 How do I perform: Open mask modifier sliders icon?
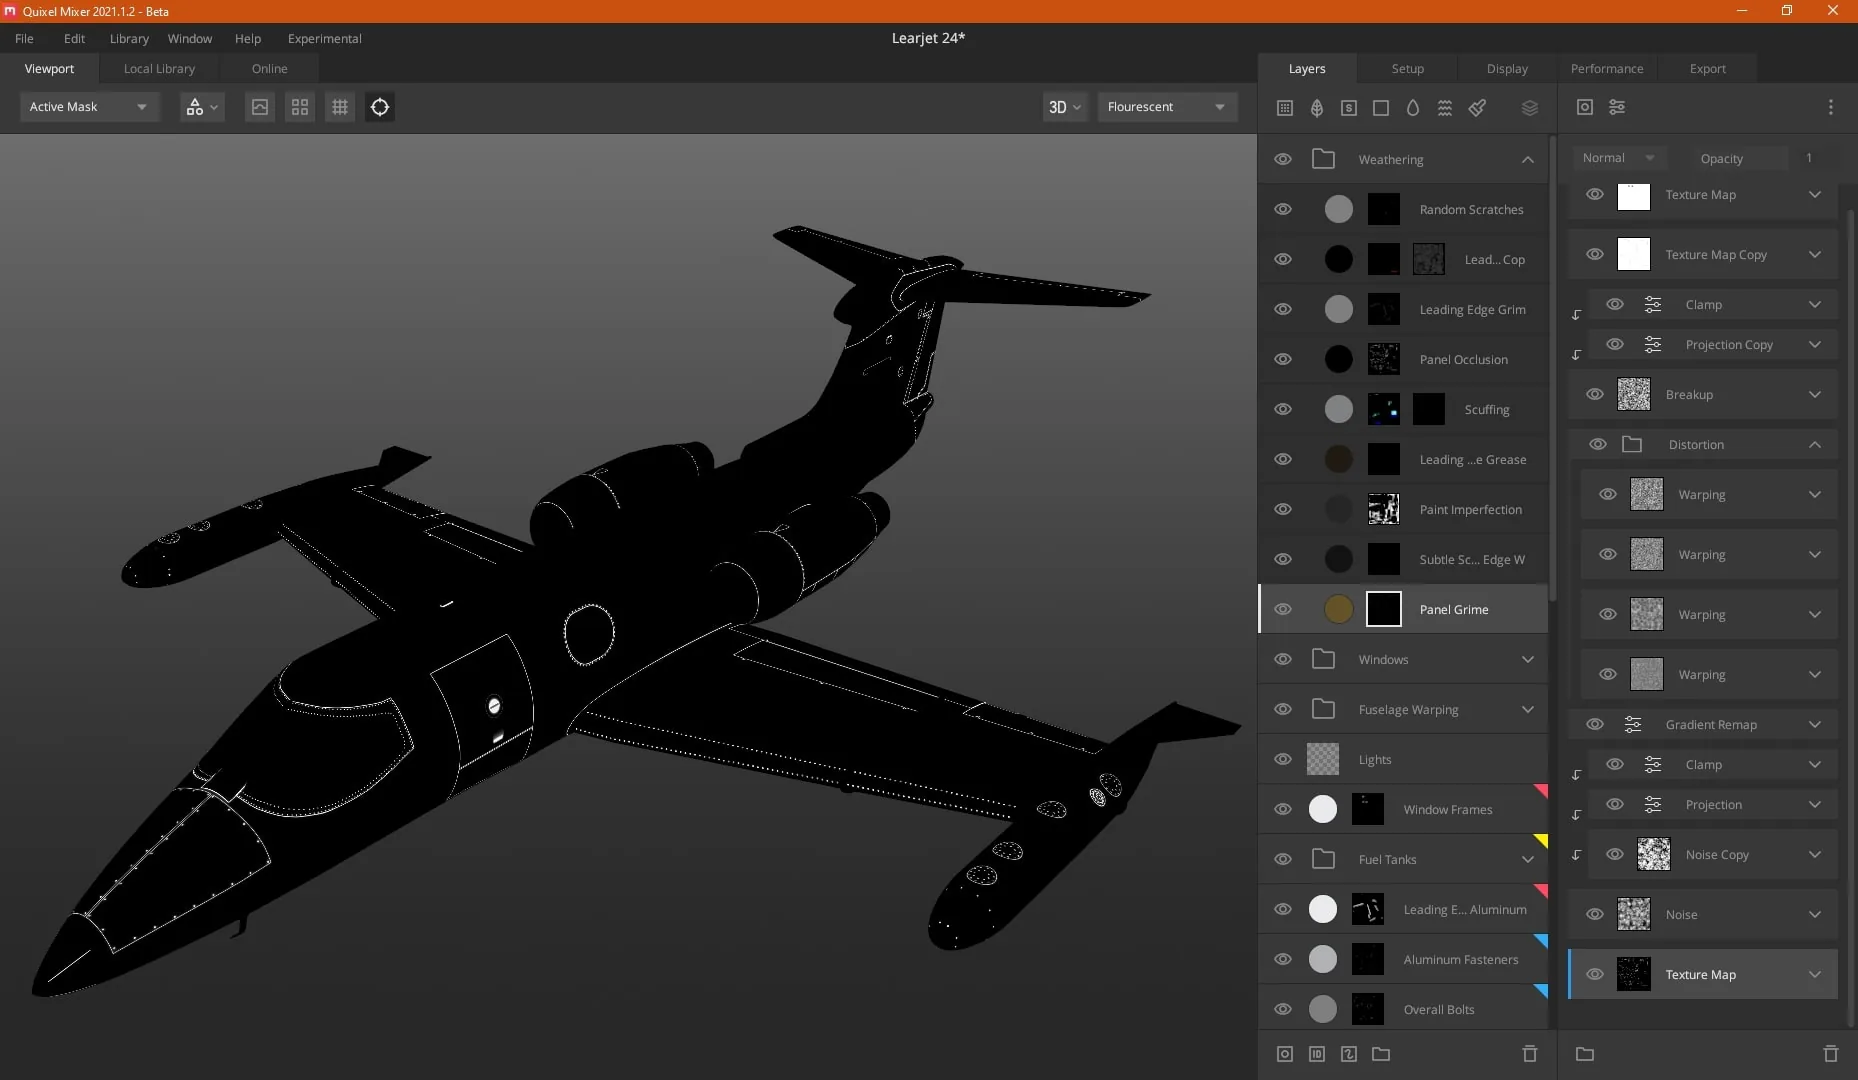(x=1617, y=107)
